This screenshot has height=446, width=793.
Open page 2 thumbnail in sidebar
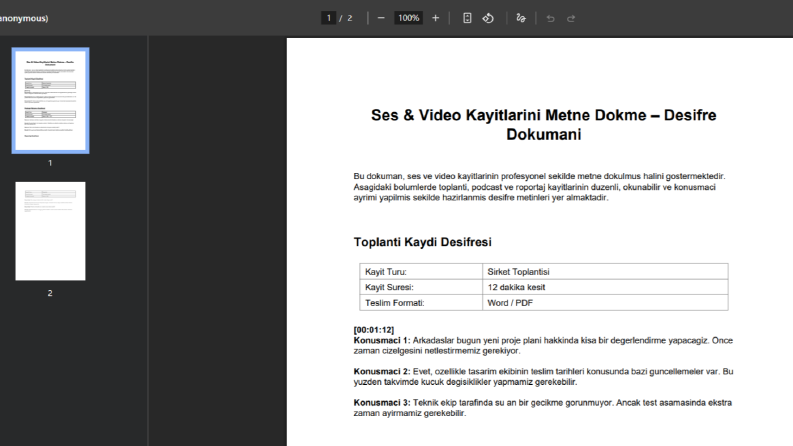tap(51, 231)
